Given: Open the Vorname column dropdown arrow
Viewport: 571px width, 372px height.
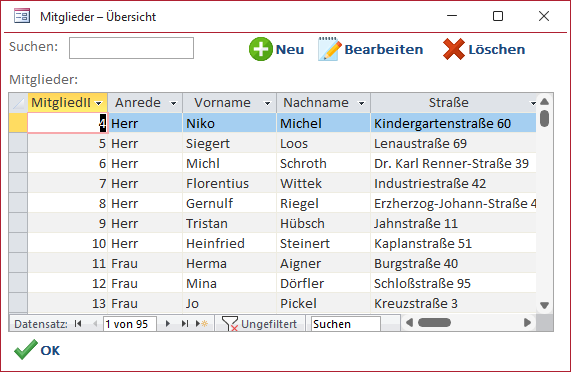Looking at the screenshot, I should pyautogui.click(x=268, y=103).
